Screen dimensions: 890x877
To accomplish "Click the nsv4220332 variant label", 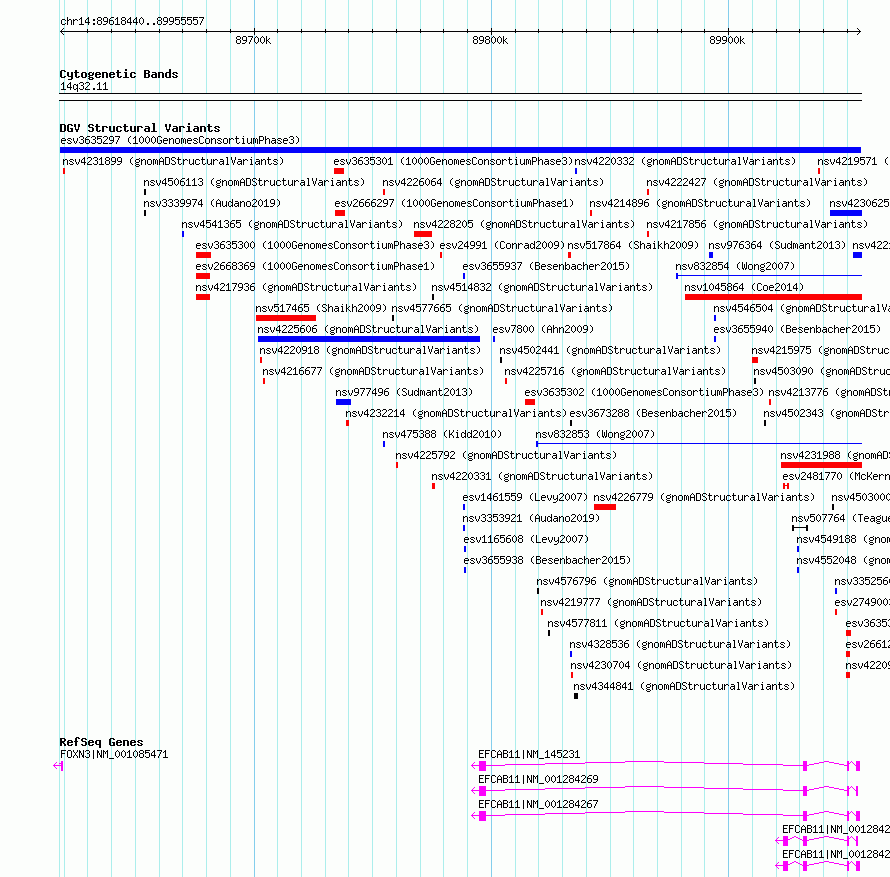I will (x=685, y=161).
